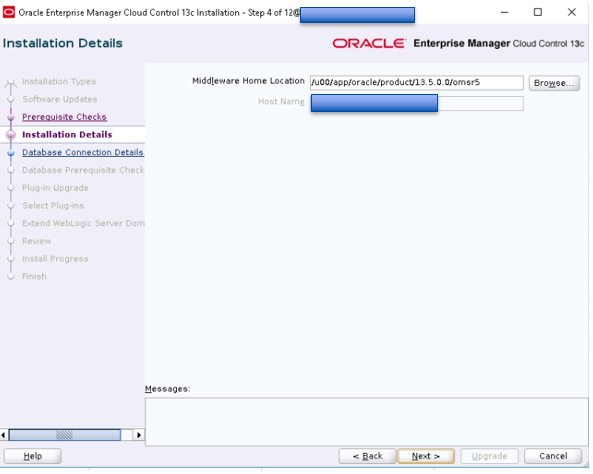Click the Prerequisite Checks step bullet
This screenshot has width=593, height=474.
coord(11,117)
